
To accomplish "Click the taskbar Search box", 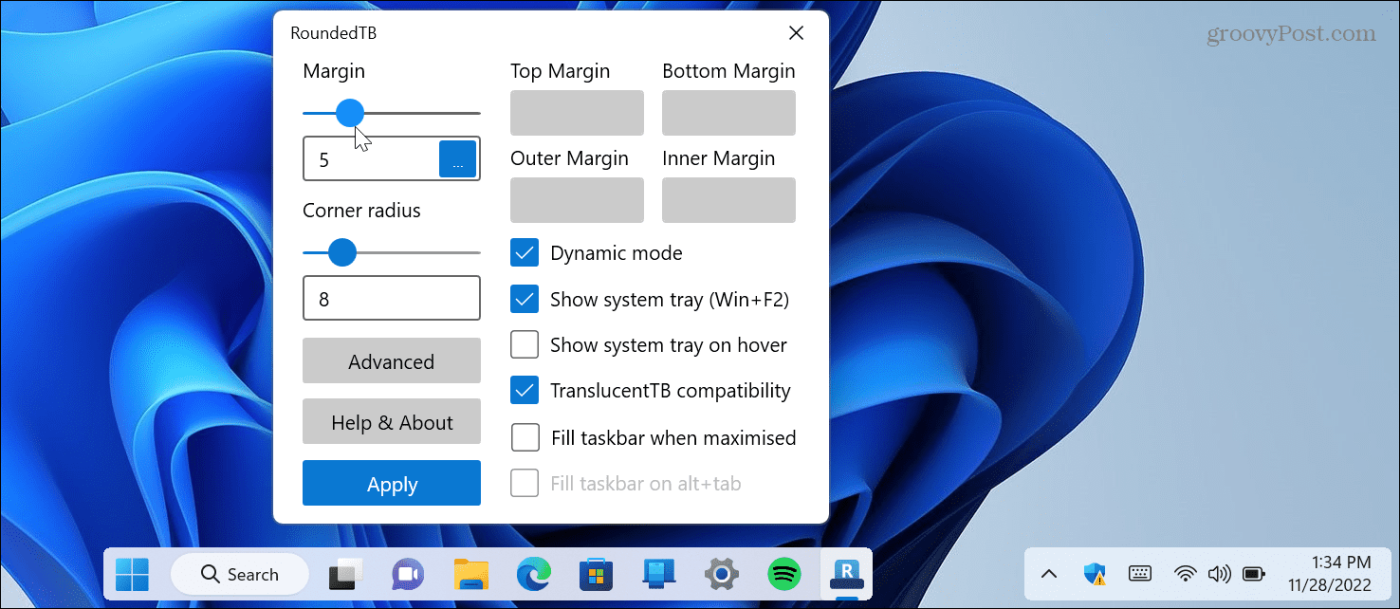I will (x=240, y=574).
